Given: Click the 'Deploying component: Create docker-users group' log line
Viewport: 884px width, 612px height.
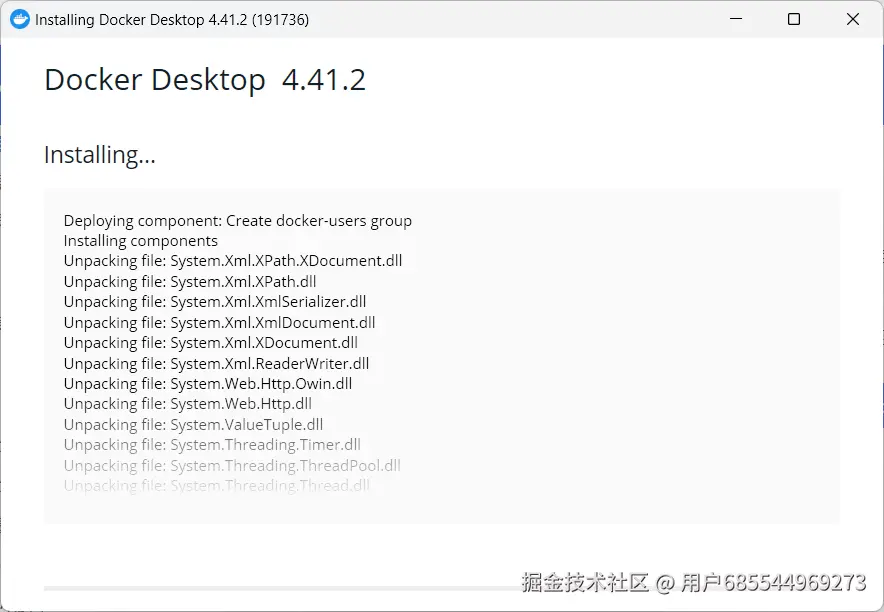Looking at the screenshot, I should tap(237, 220).
